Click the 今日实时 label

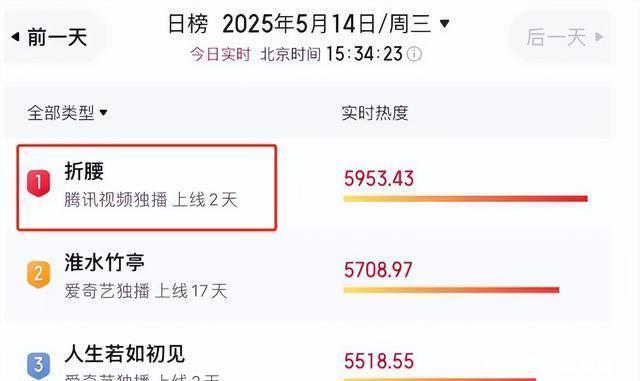pos(220,54)
